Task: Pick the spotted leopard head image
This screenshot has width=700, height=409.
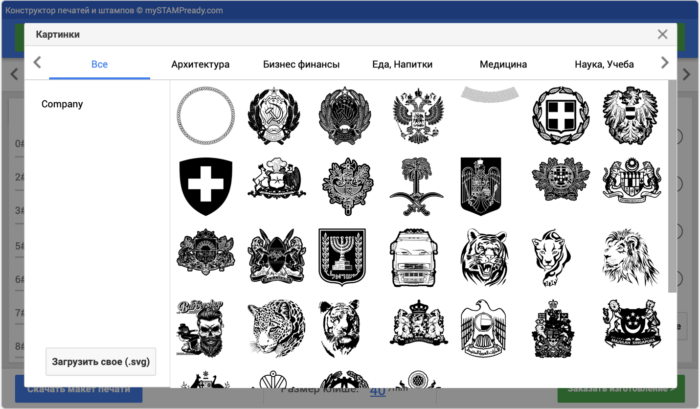Action: pos(276,328)
